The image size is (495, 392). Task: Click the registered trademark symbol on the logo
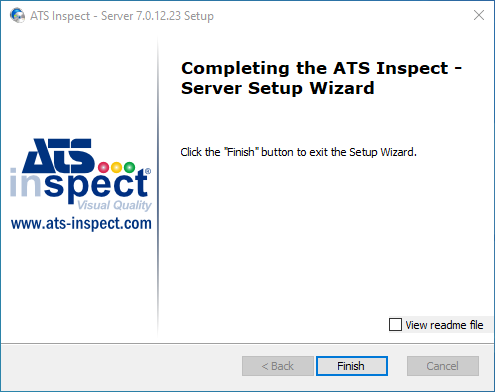(148, 171)
